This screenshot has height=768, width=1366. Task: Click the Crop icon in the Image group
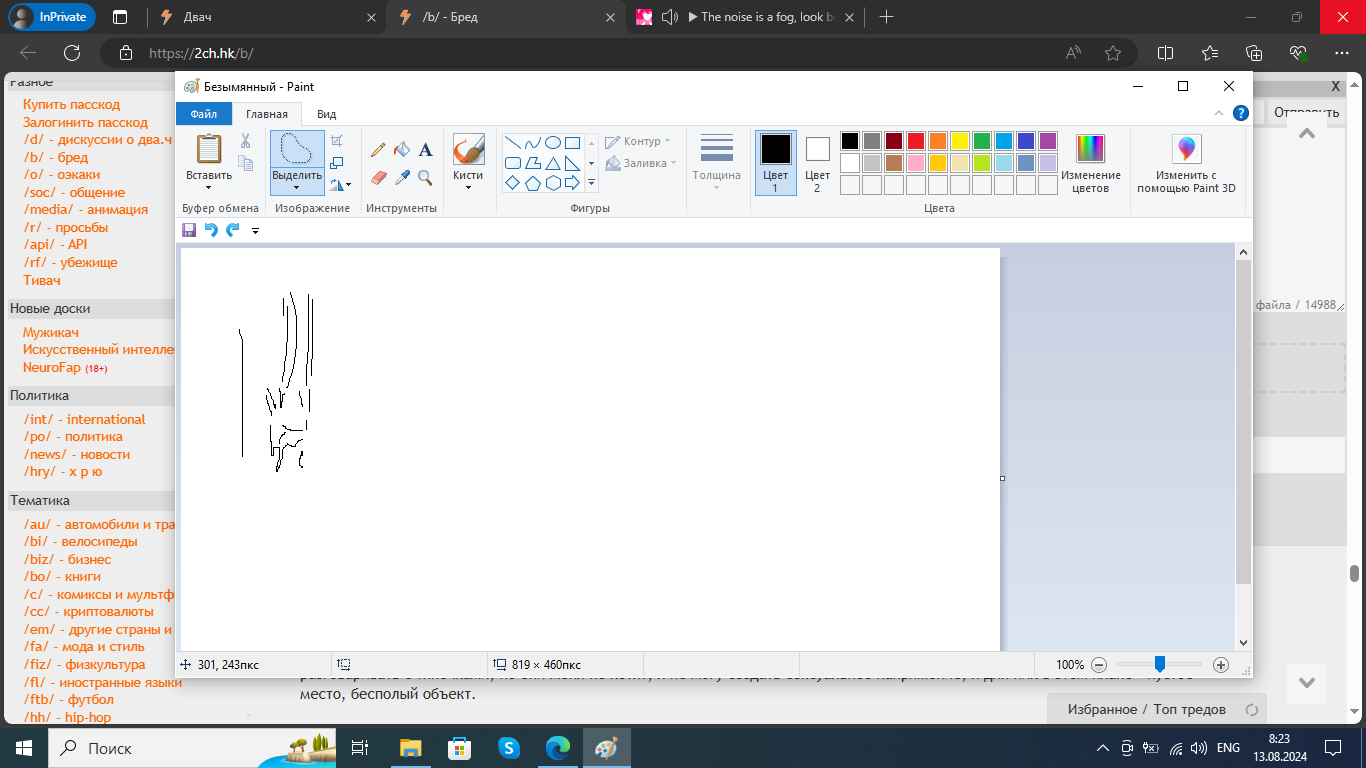click(x=337, y=141)
